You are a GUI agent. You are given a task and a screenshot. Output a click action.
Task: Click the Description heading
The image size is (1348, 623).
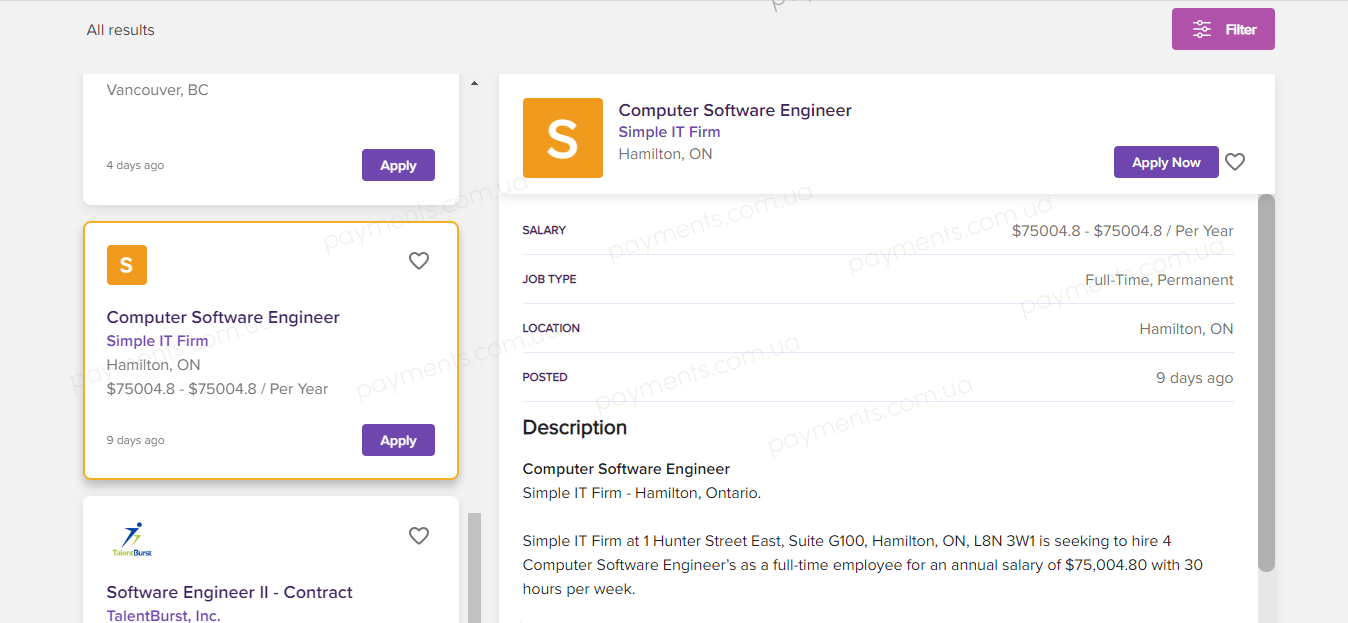[x=575, y=428]
